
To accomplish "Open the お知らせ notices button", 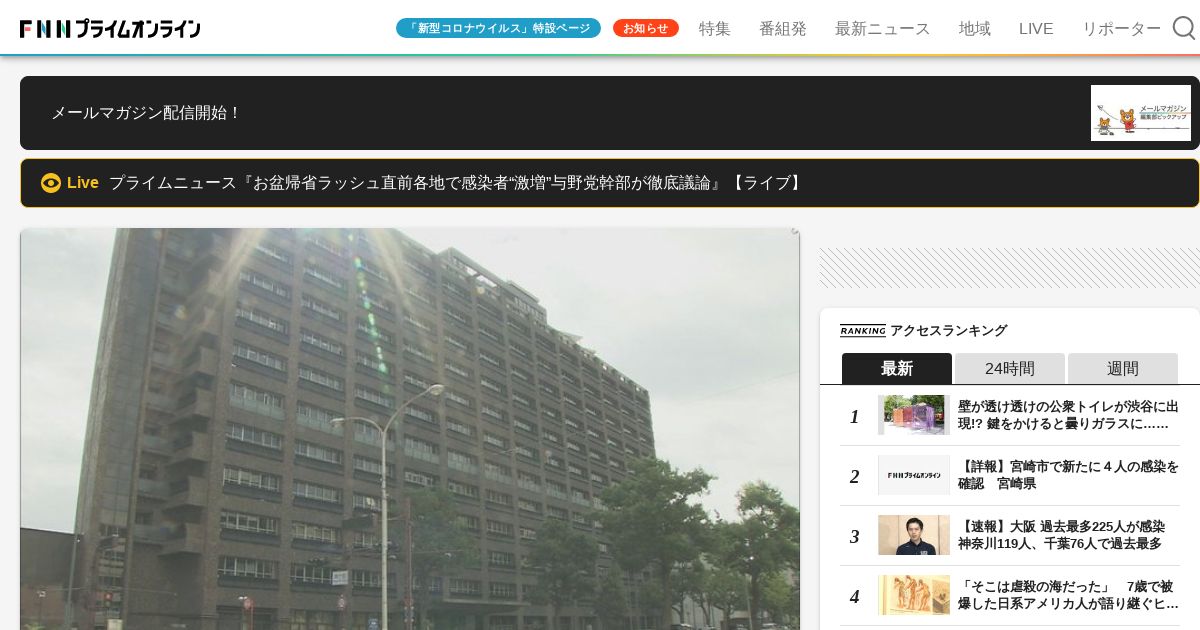I will [646, 28].
